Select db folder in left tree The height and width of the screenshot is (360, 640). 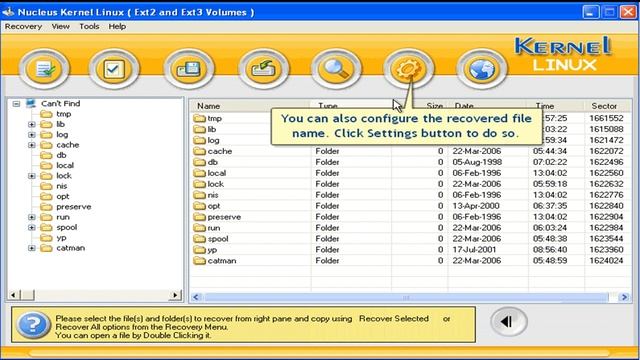(x=61, y=155)
